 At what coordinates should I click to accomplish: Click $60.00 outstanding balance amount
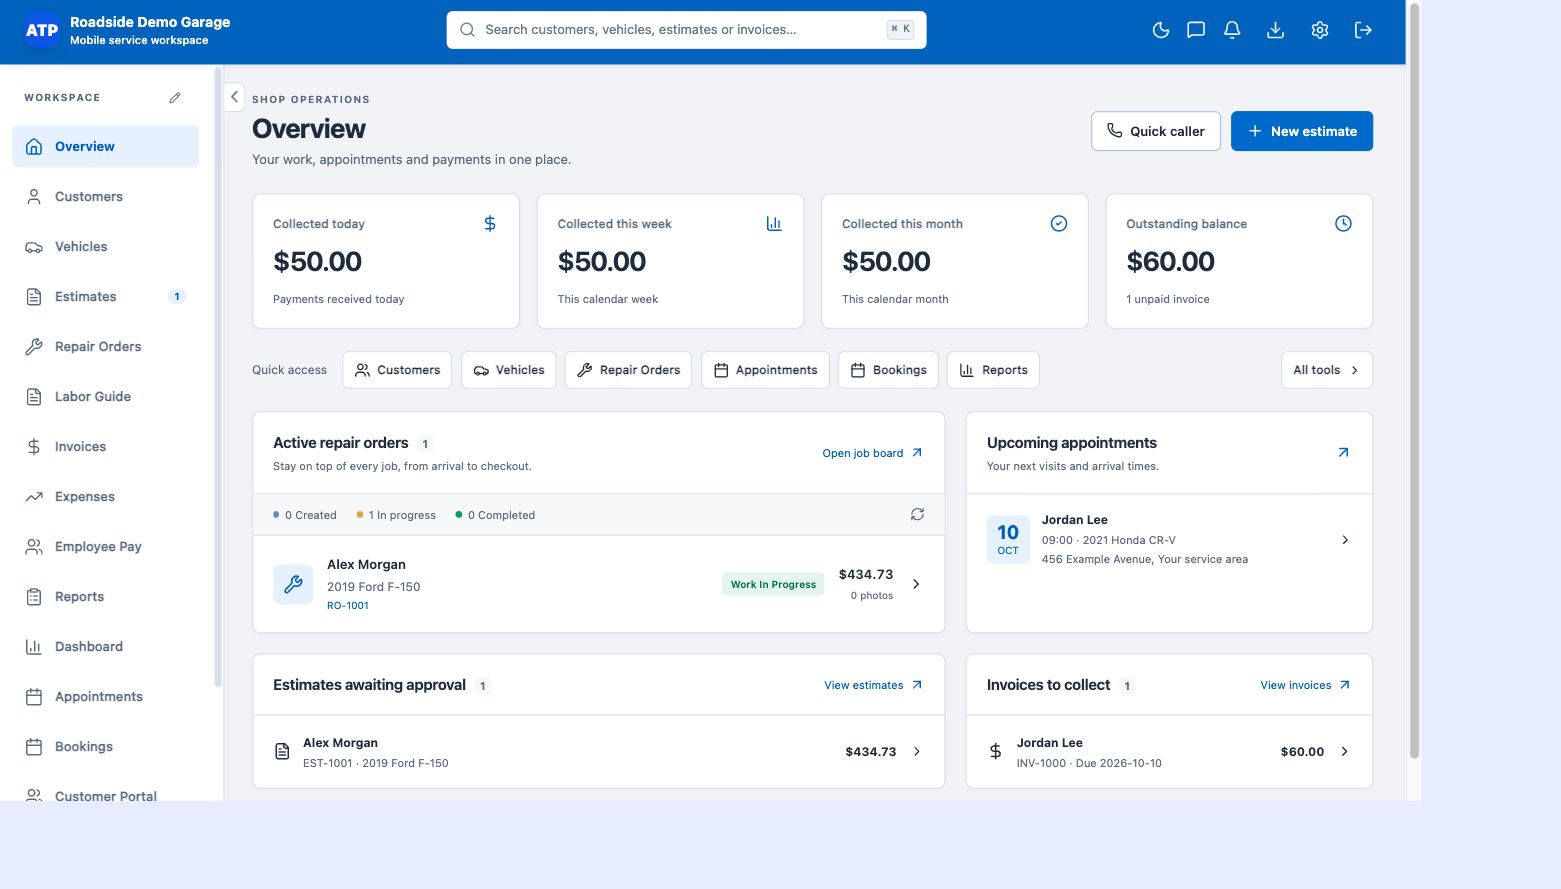click(x=1170, y=262)
